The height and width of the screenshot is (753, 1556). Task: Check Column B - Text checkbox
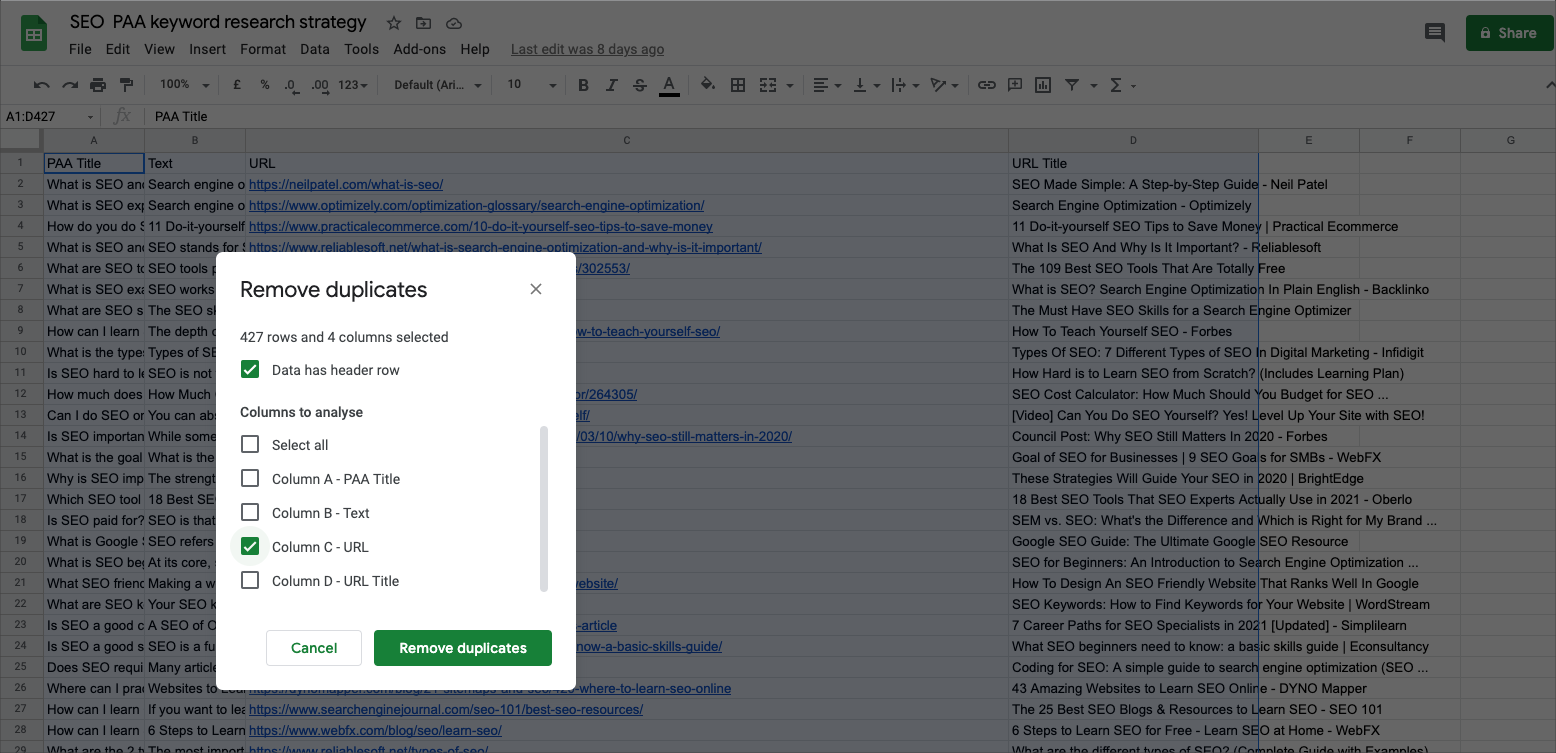pyautogui.click(x=250, y=513)
